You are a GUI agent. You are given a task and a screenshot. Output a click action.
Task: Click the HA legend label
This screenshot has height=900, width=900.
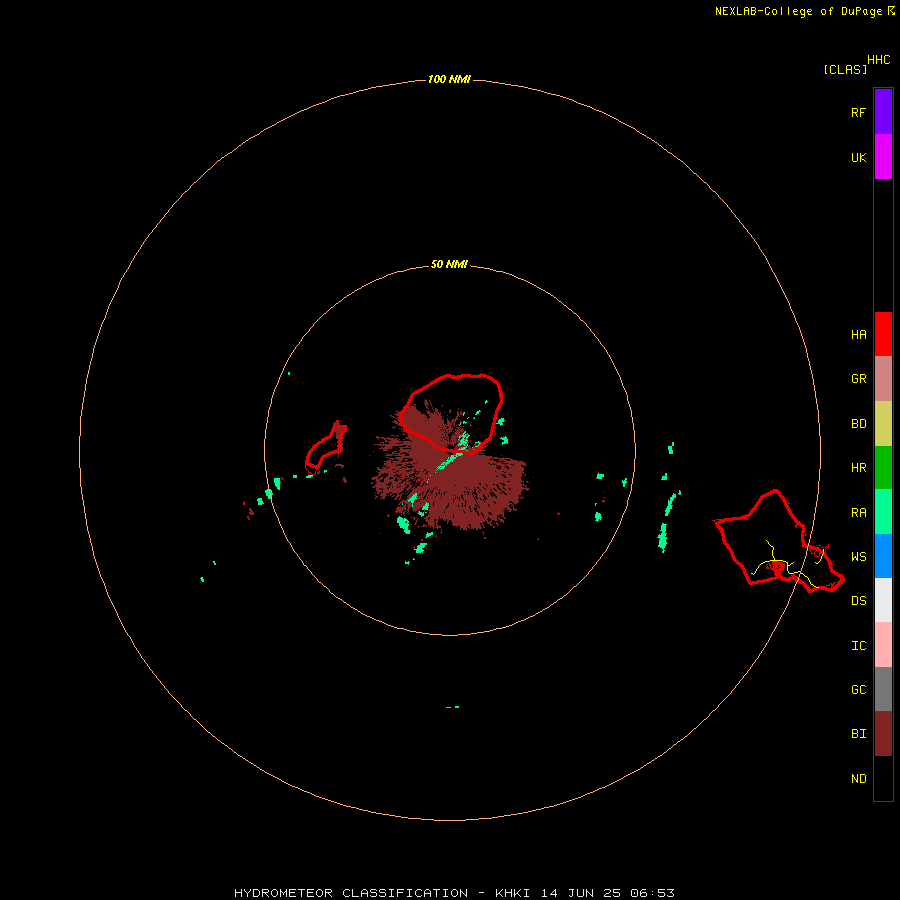pos(858,335)
